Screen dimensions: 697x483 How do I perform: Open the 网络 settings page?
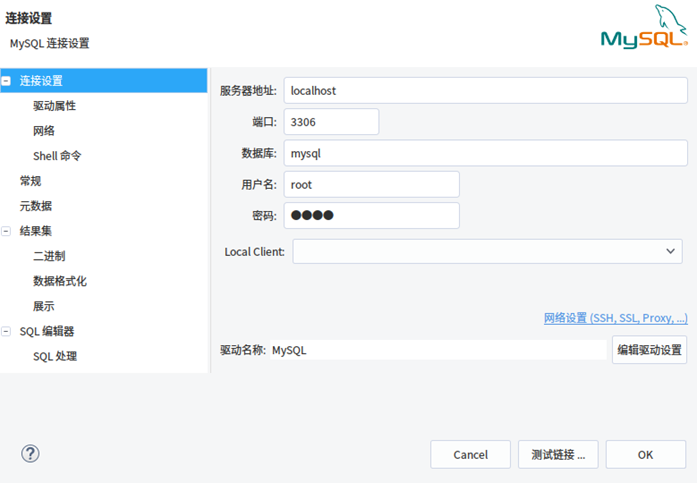pyautogui.click(x=44, y=131)
